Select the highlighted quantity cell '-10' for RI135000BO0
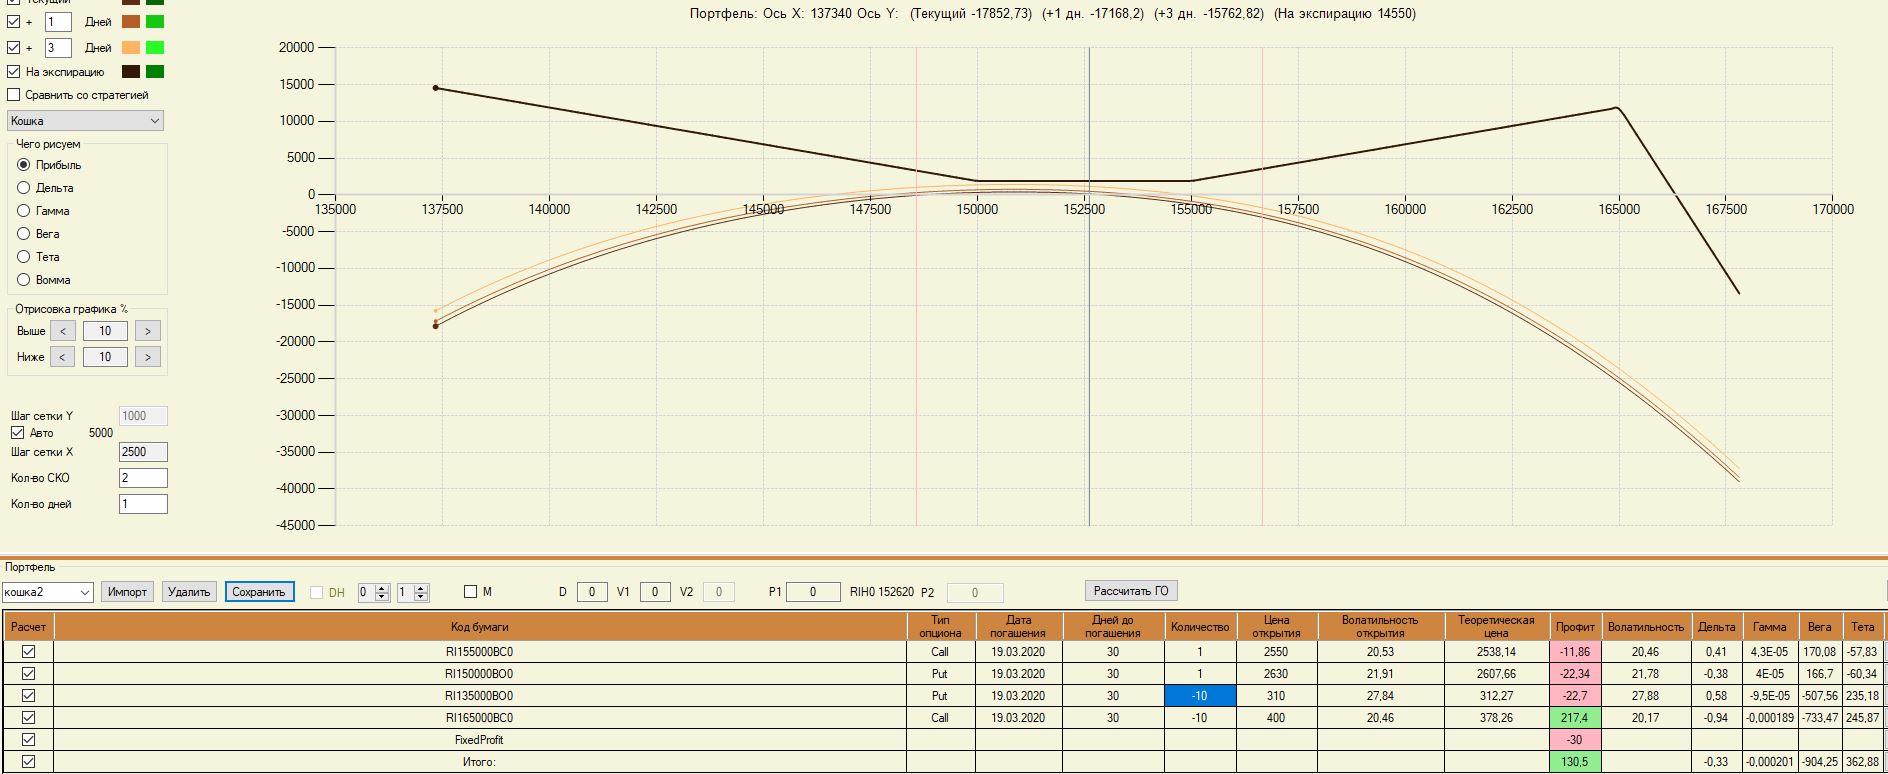The image size is (1888, 774). (1200, 695)
